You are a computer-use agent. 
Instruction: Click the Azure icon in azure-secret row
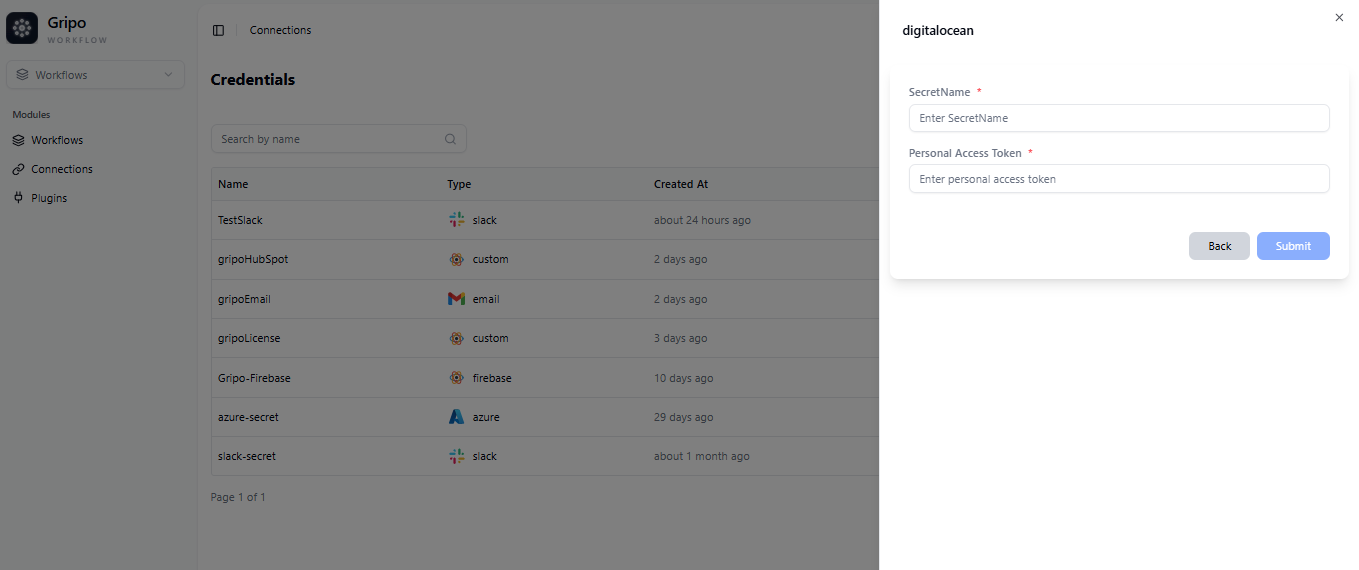(456, 417)
